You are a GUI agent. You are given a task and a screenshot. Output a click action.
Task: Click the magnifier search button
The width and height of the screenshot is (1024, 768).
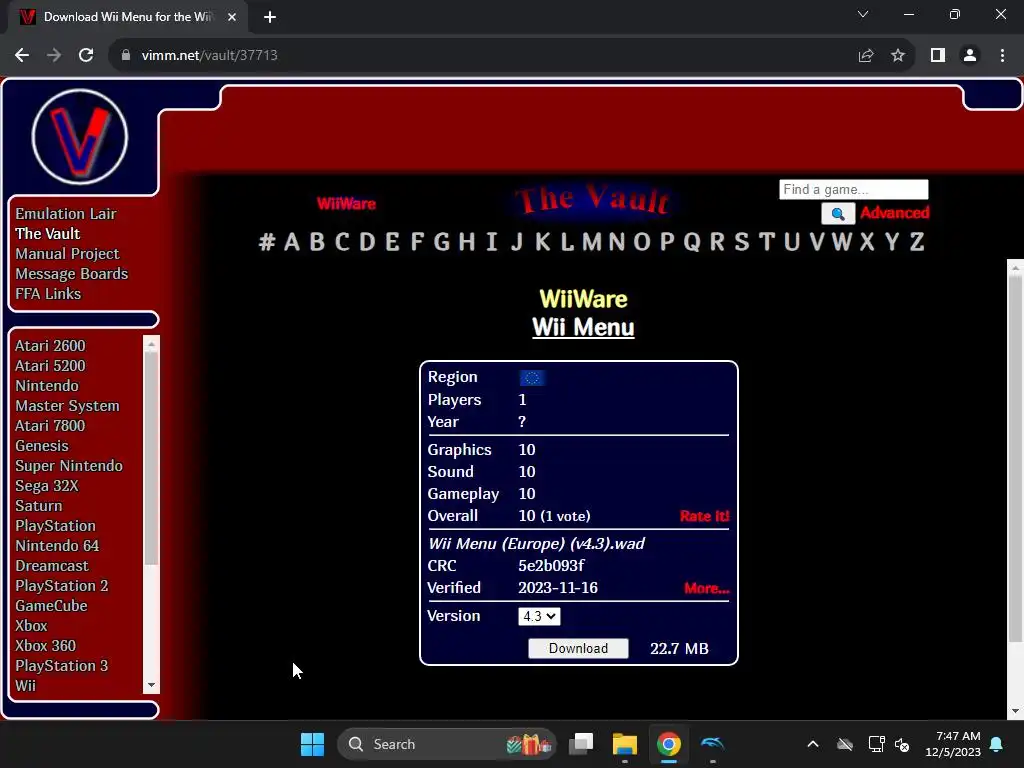(838, 214)
